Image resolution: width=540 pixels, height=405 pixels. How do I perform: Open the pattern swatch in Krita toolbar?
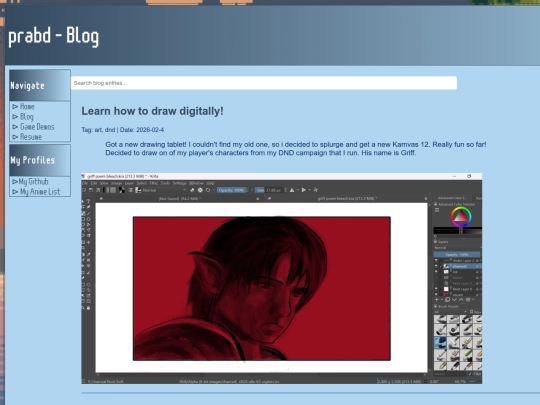coord(113,190)
